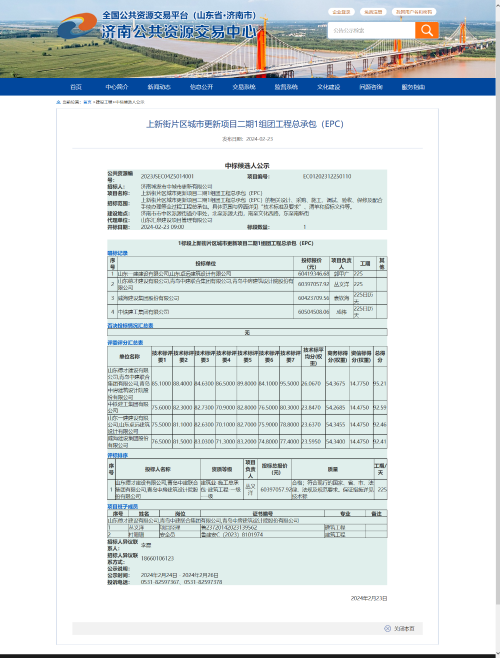Click the project title heading ending in (EPC)
Screen dimensions: 500x658
(x=245, y=124)
